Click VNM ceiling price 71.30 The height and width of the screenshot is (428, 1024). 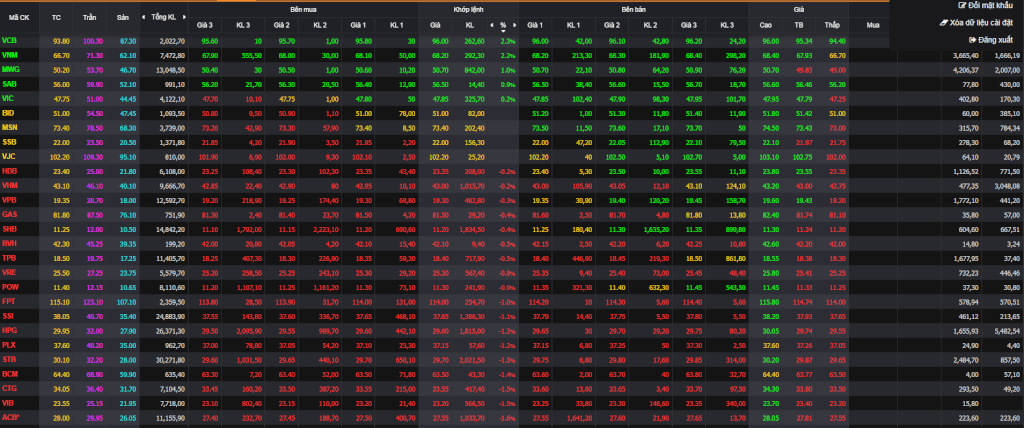93,55
